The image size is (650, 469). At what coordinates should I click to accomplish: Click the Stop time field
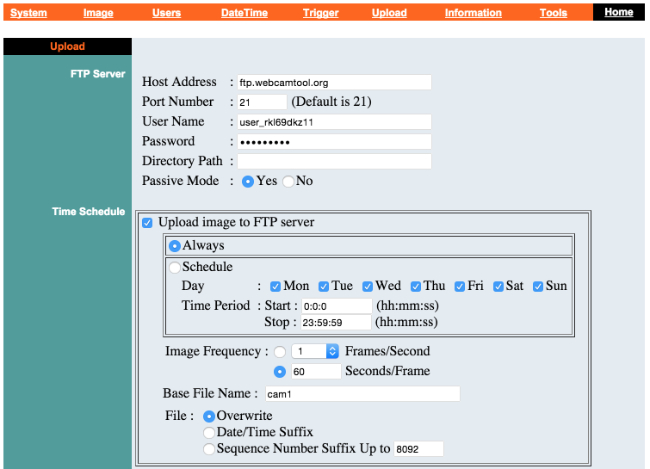[336, 322]
